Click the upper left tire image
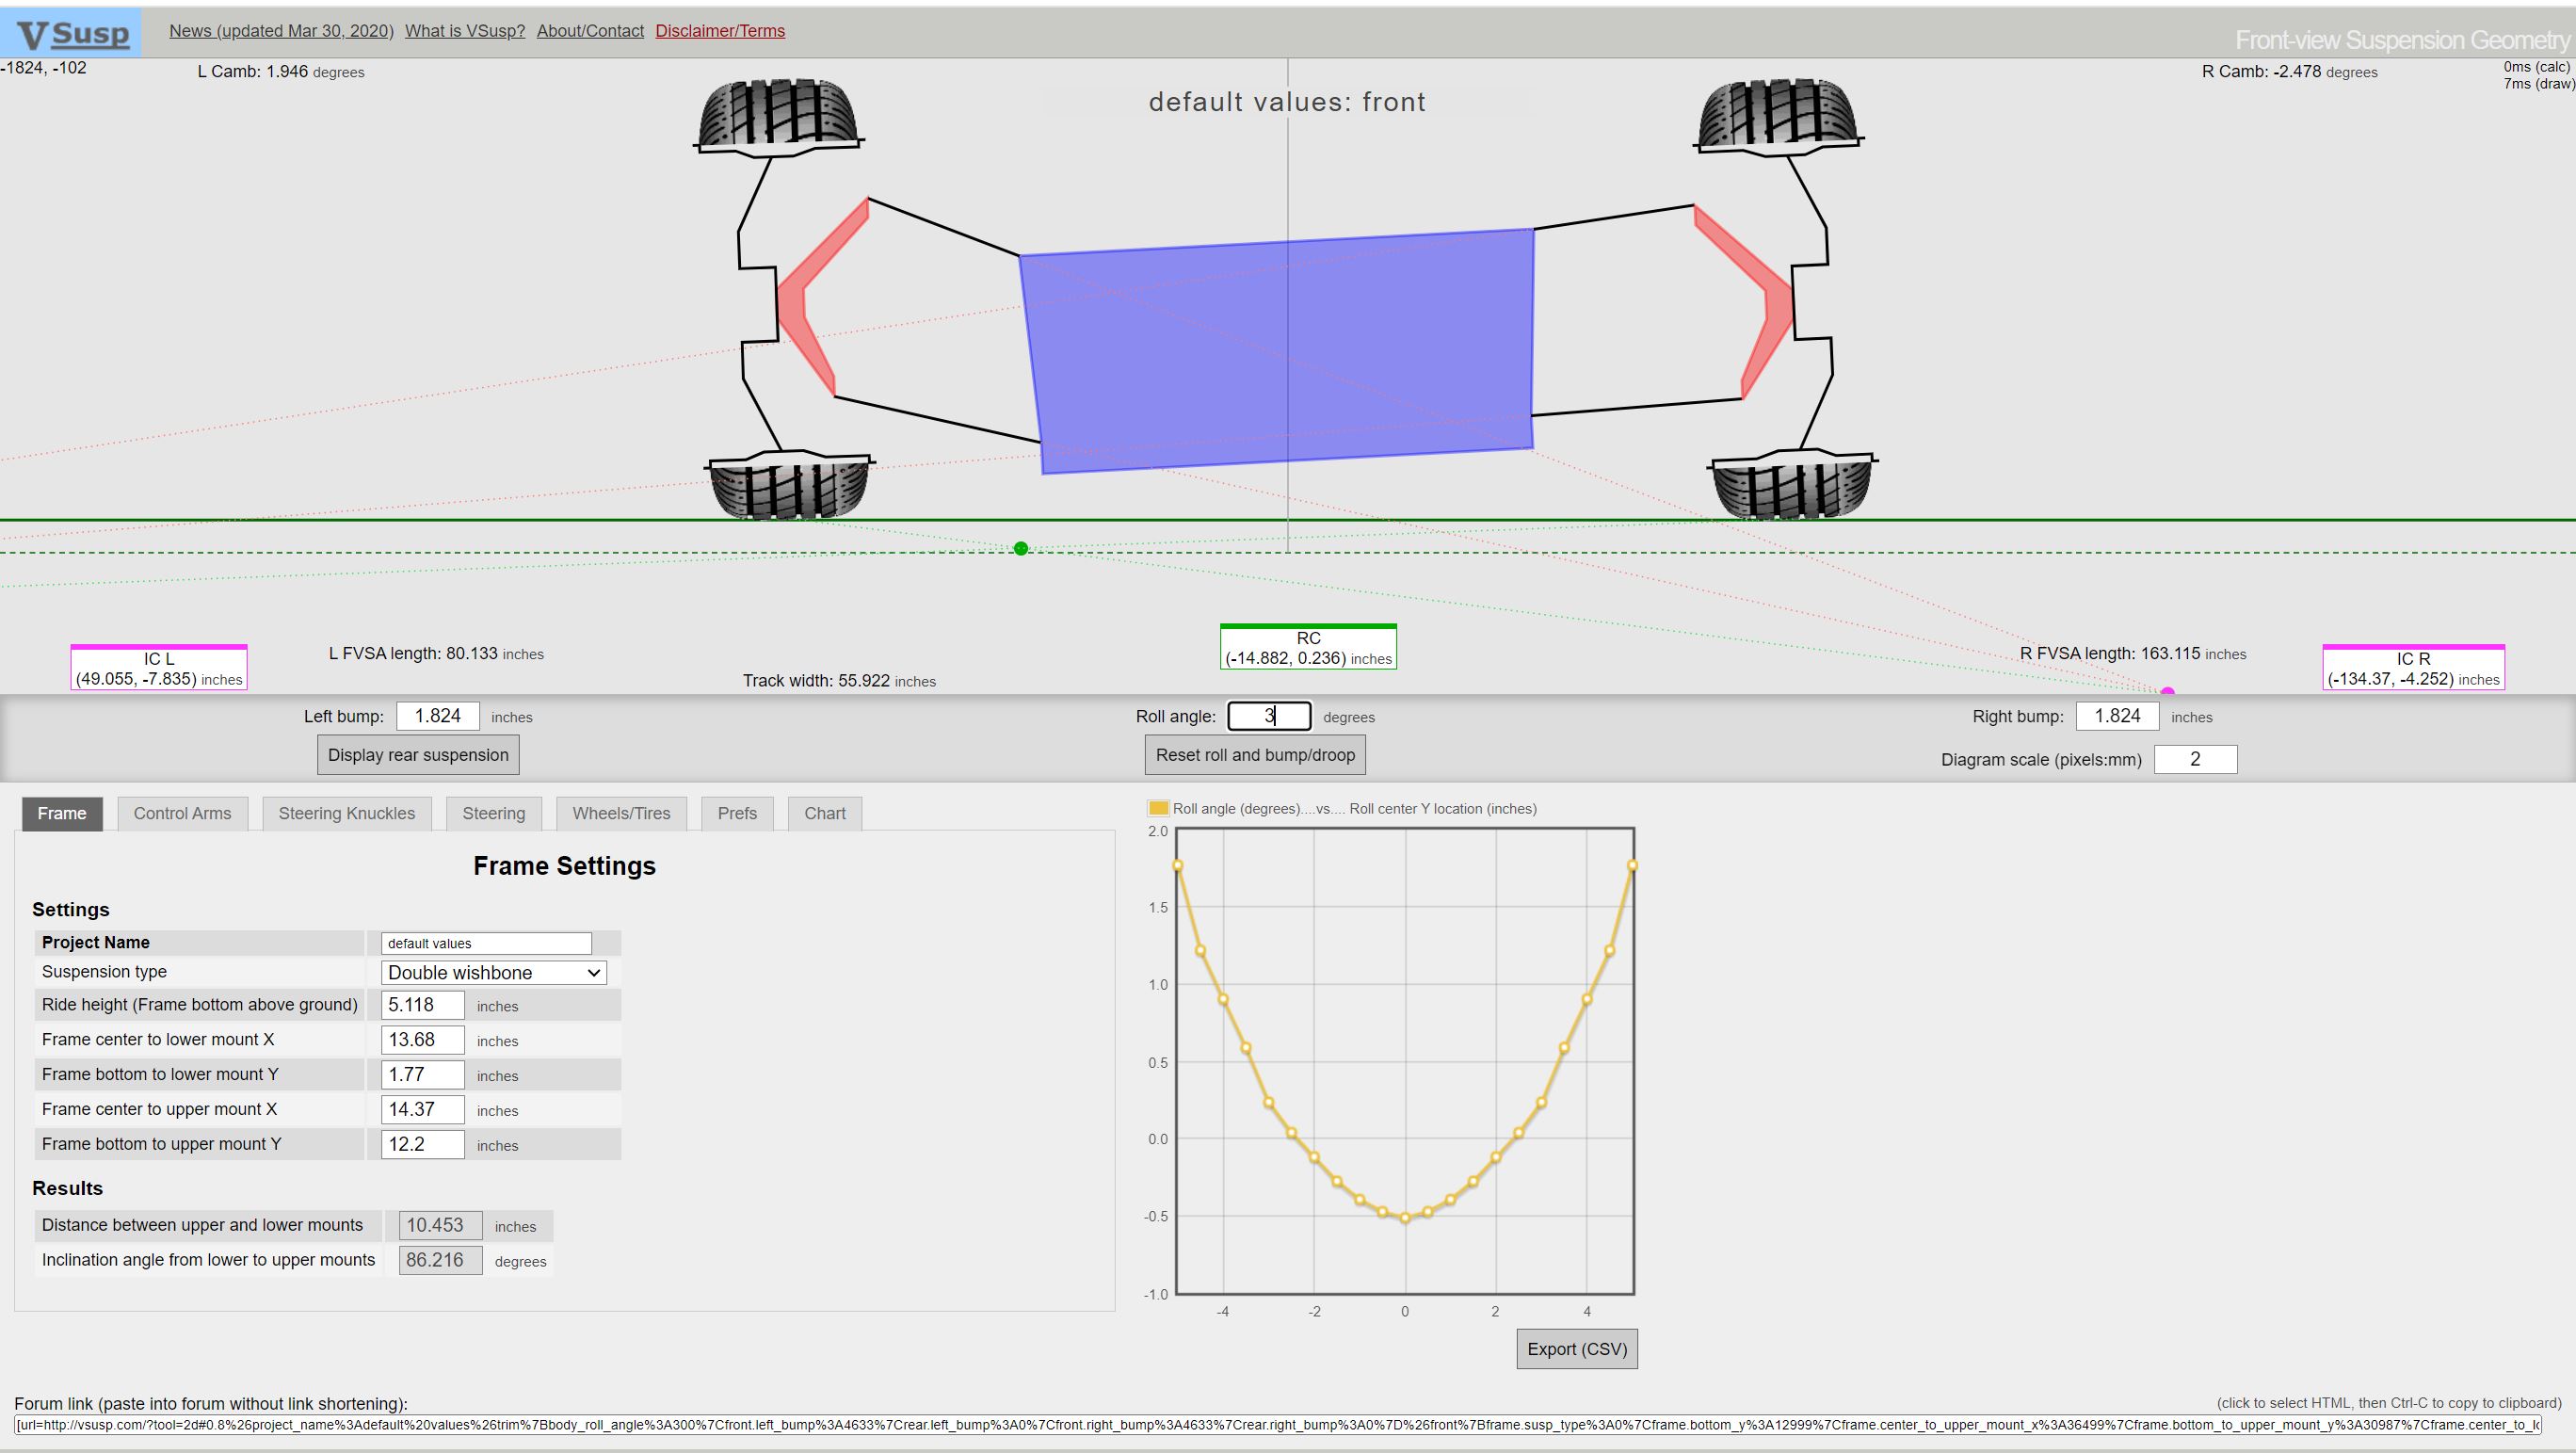Screen dimensions: 2576x1453 777,113
